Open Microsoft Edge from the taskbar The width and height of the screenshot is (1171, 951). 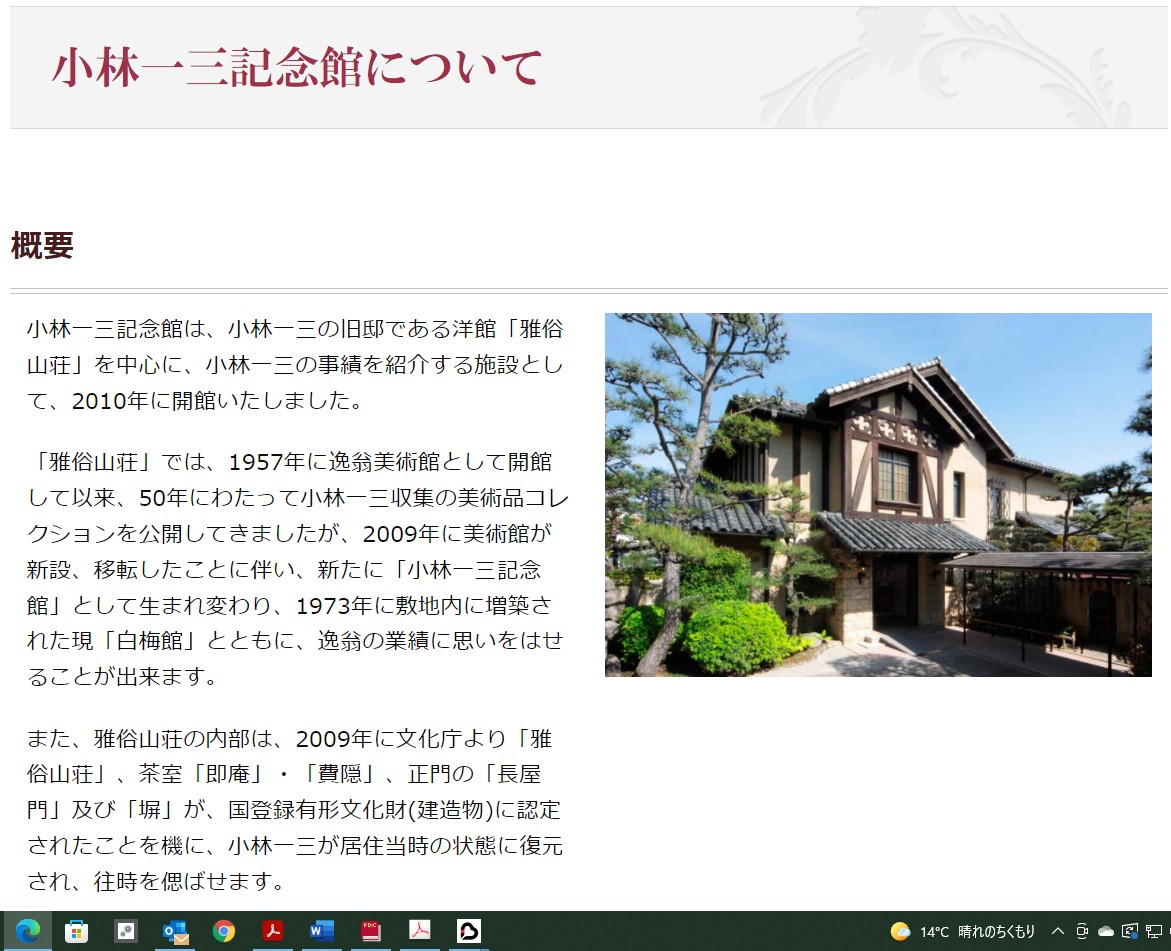point(28,932)
